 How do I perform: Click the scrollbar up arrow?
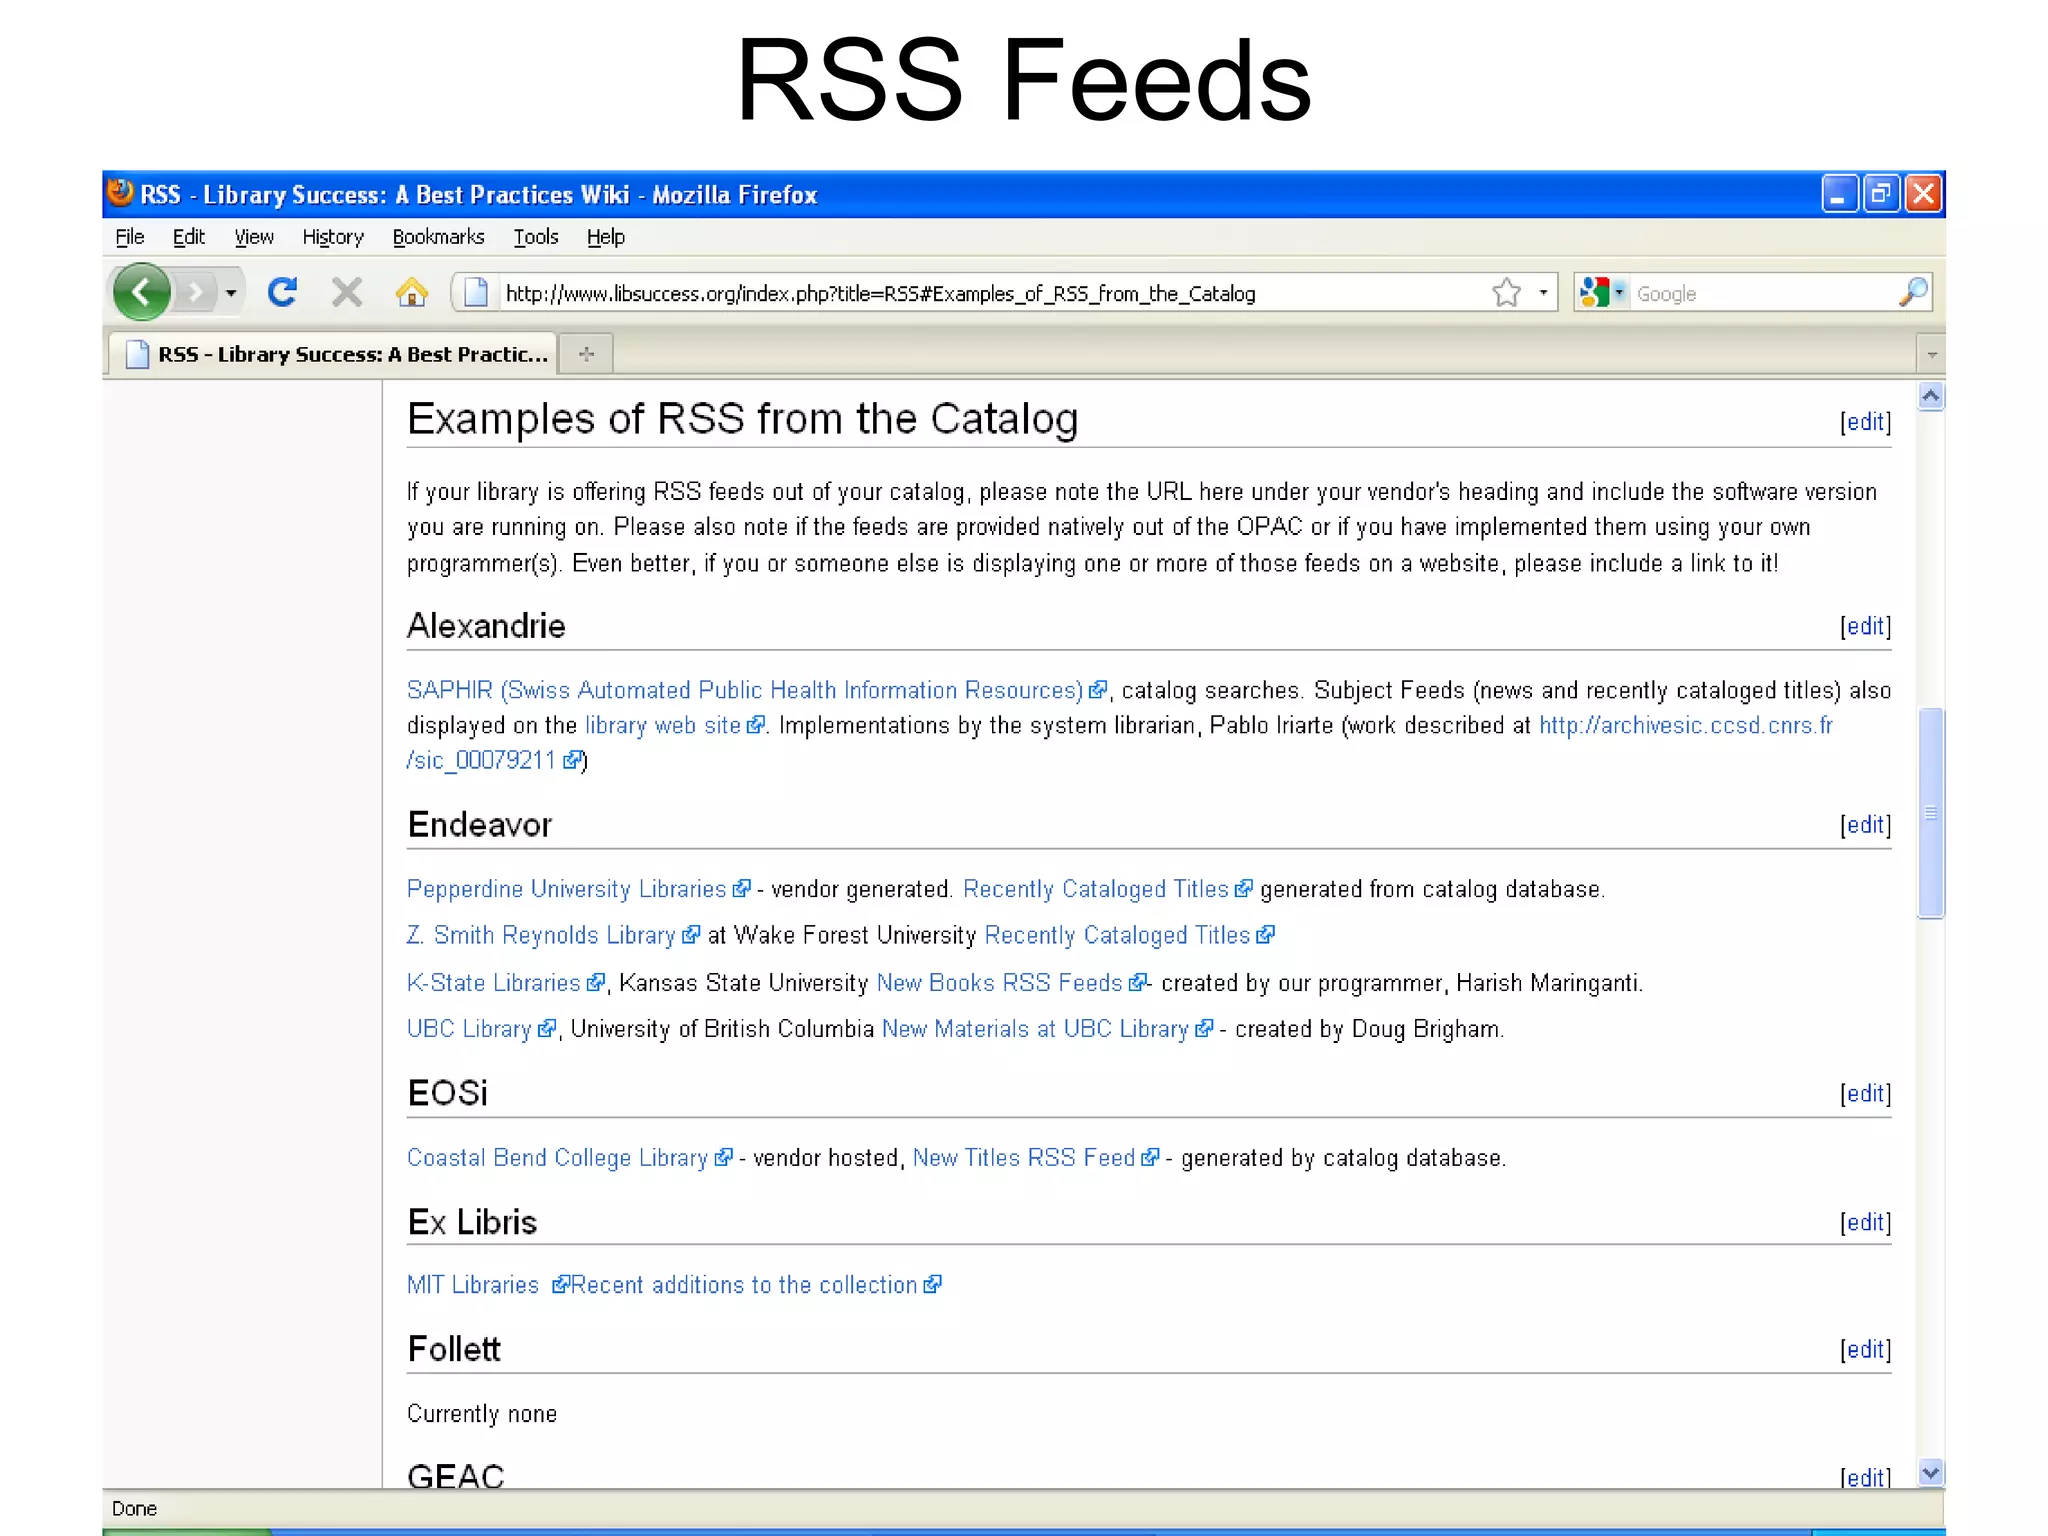[1931, 397]
